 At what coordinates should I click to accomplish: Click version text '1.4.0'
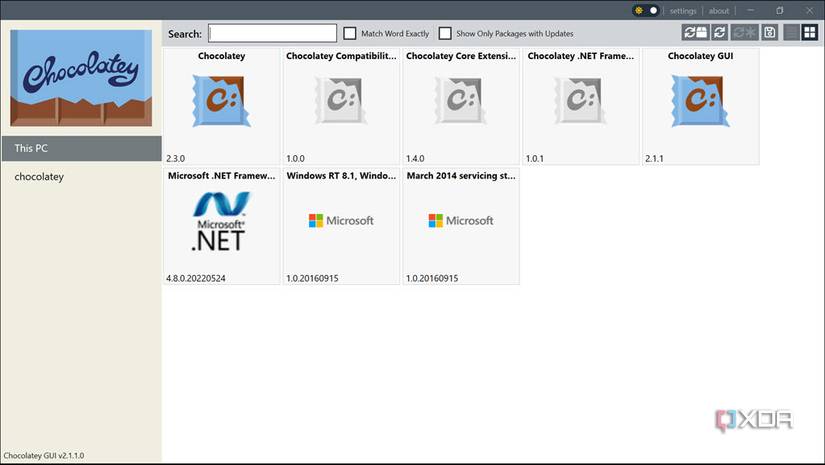pos(415,158)
